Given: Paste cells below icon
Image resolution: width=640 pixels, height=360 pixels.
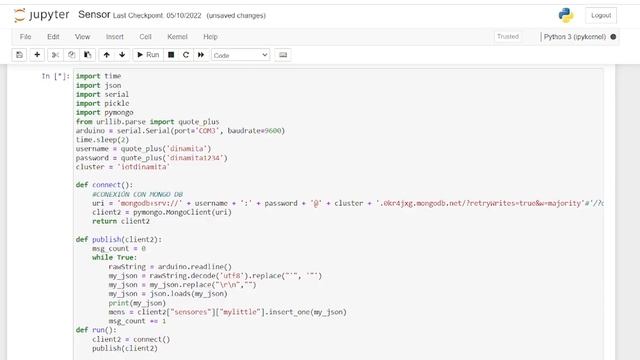Looking at the screenshot, I should point(87,55).
